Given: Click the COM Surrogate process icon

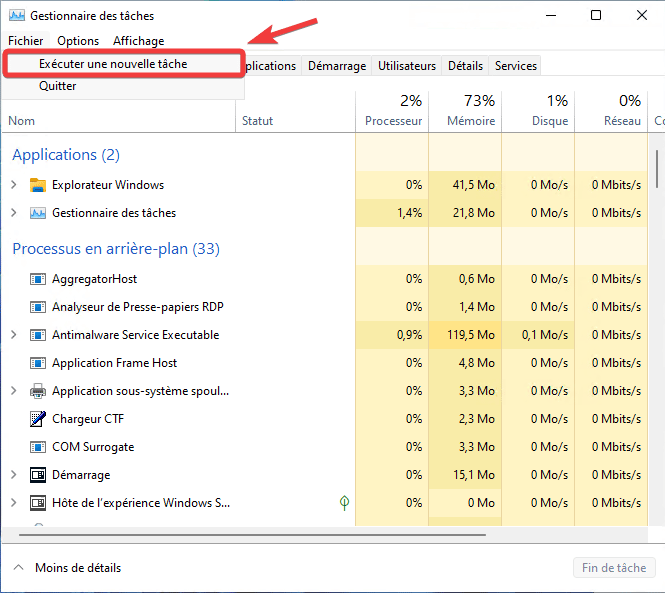Looking at the screenshot, I should pos(38,447).
